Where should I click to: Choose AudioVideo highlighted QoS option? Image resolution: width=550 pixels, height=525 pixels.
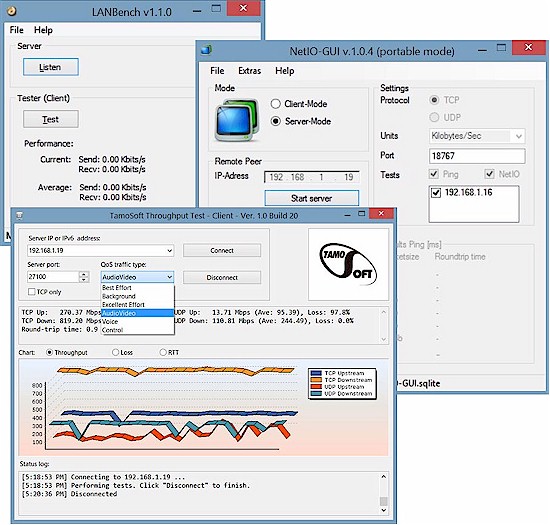137,313
